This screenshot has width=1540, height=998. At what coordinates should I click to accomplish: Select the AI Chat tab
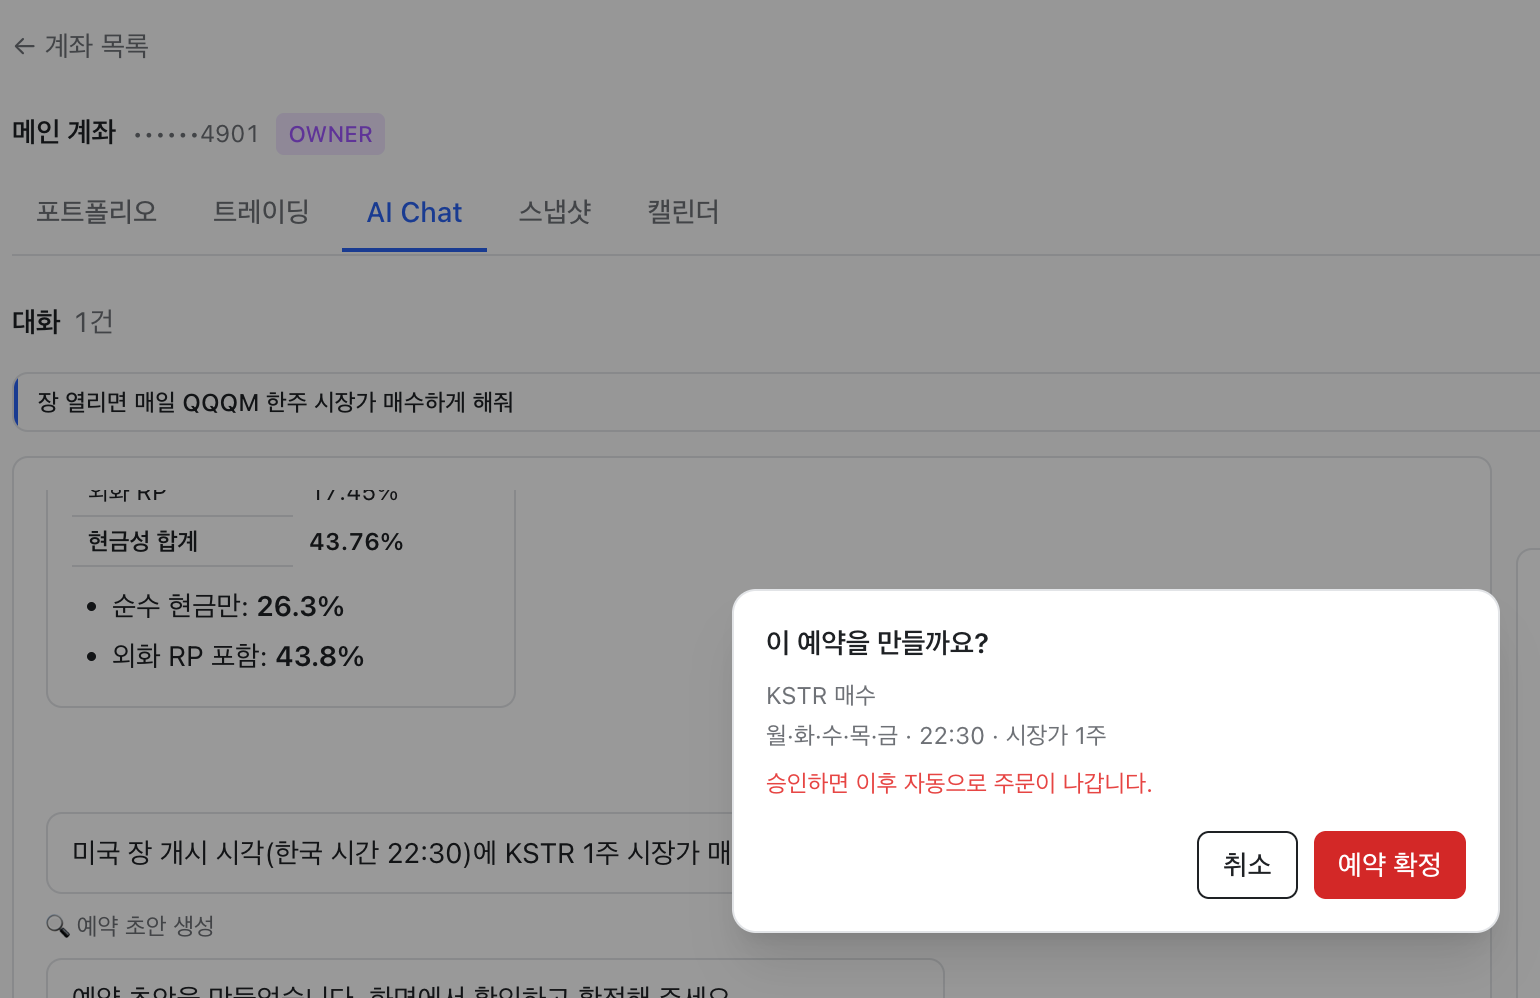coord(414,213)
